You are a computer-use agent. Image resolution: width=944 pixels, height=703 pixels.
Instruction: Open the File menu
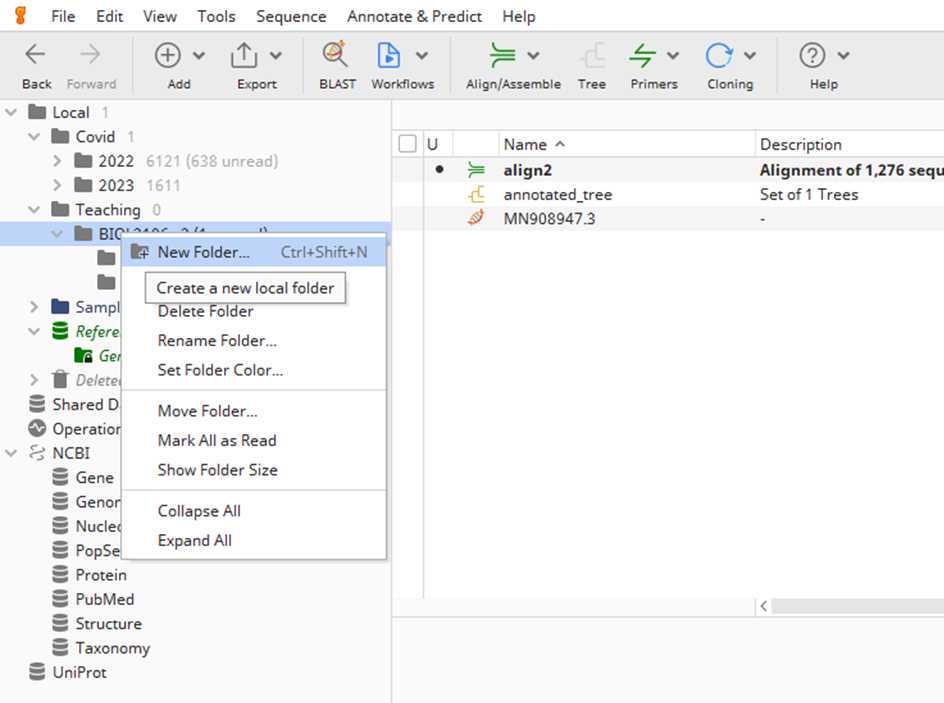pyautogui.click(x=63, y=16)
